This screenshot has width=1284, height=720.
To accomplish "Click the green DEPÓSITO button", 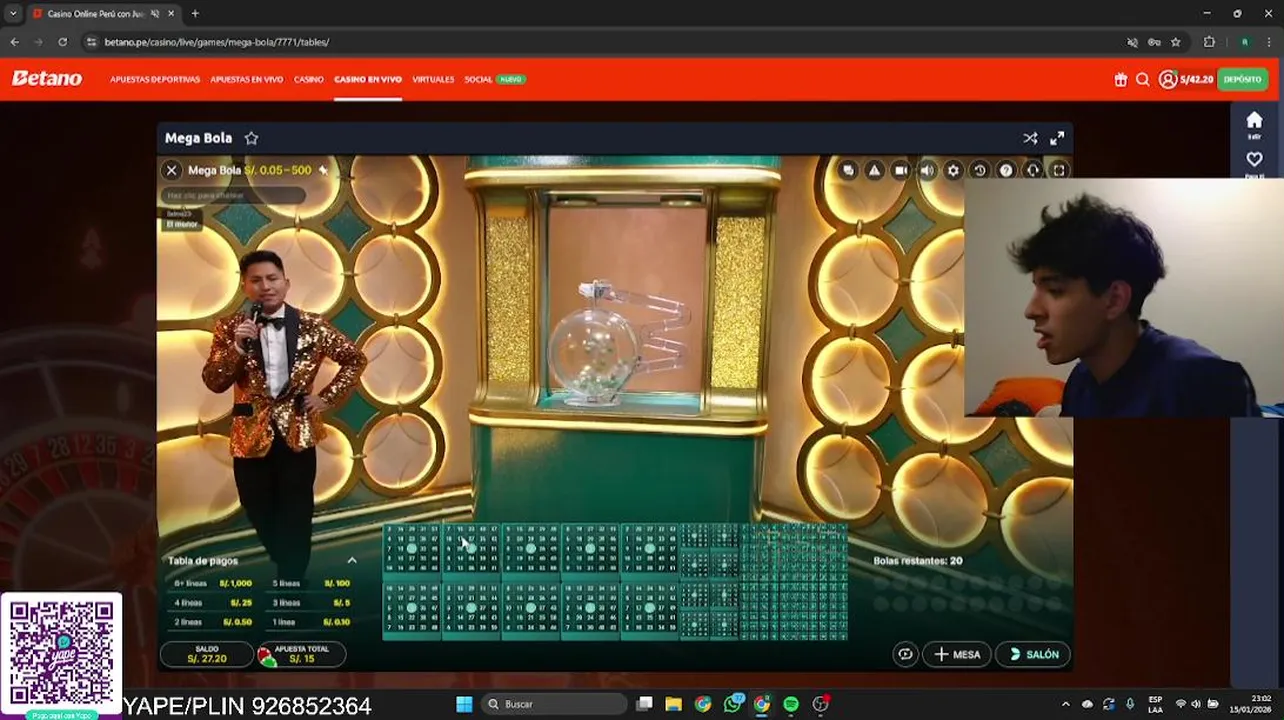I will (x=1242, y=79).
